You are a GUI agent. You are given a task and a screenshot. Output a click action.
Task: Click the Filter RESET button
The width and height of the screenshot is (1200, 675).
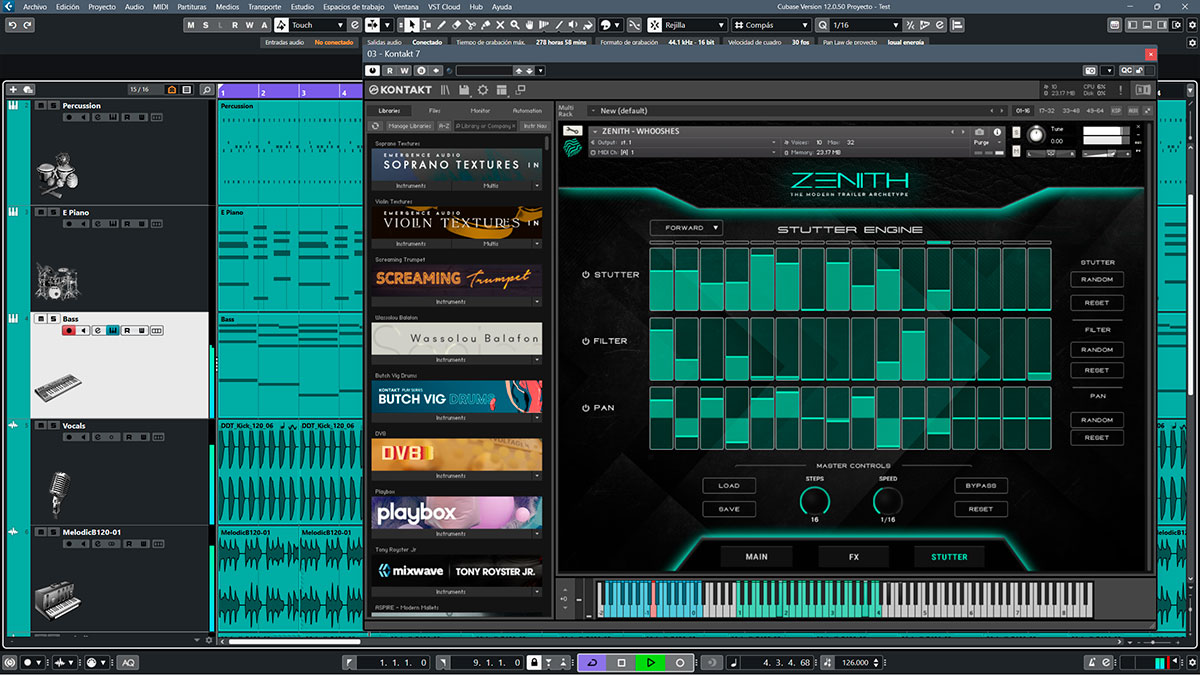(x=1097, y=370)
